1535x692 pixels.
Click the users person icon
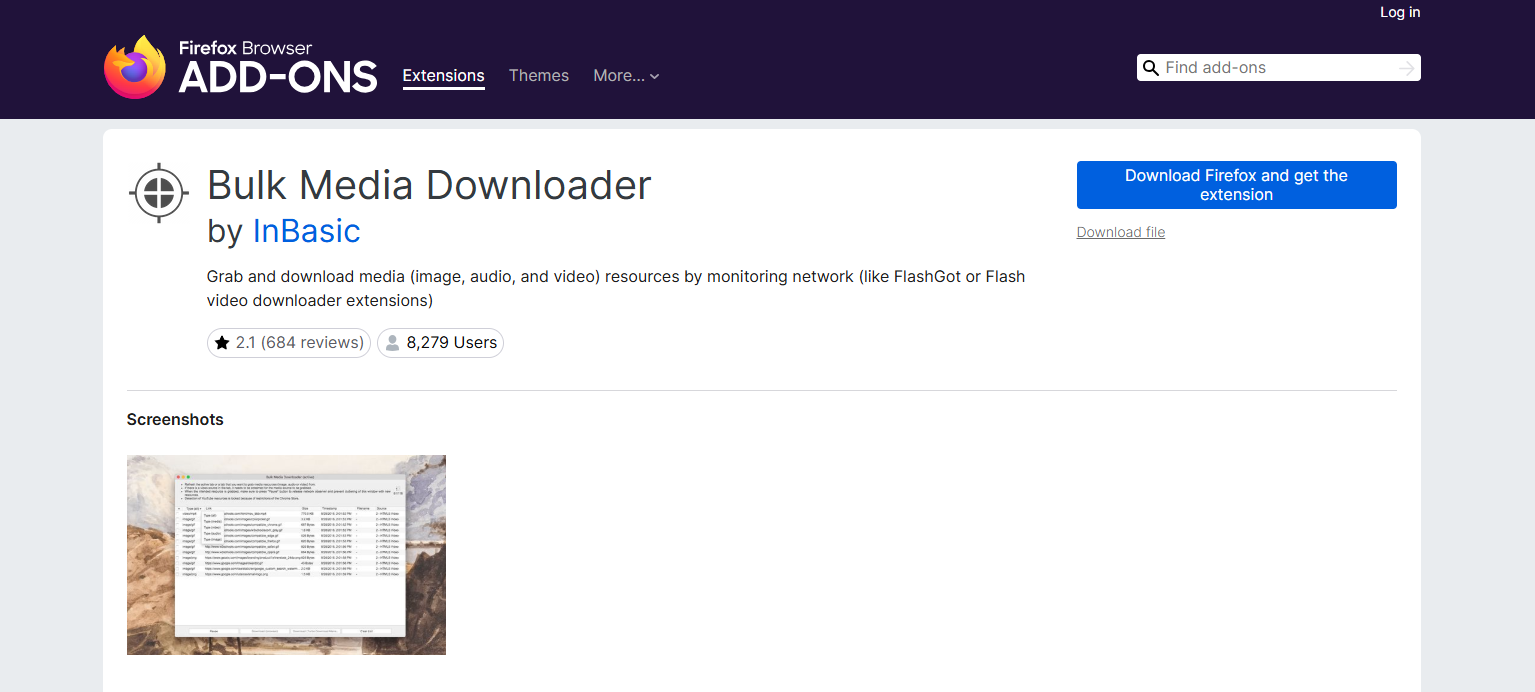pos(393,343)
